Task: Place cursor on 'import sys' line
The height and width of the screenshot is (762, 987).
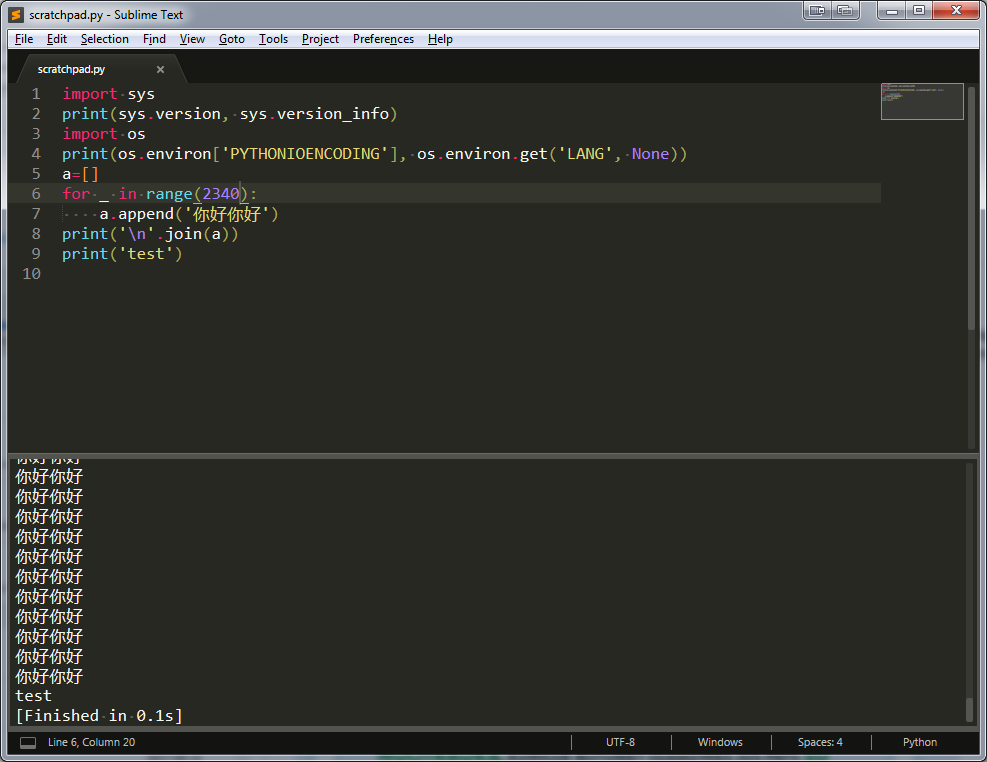Action: [108, 94]
